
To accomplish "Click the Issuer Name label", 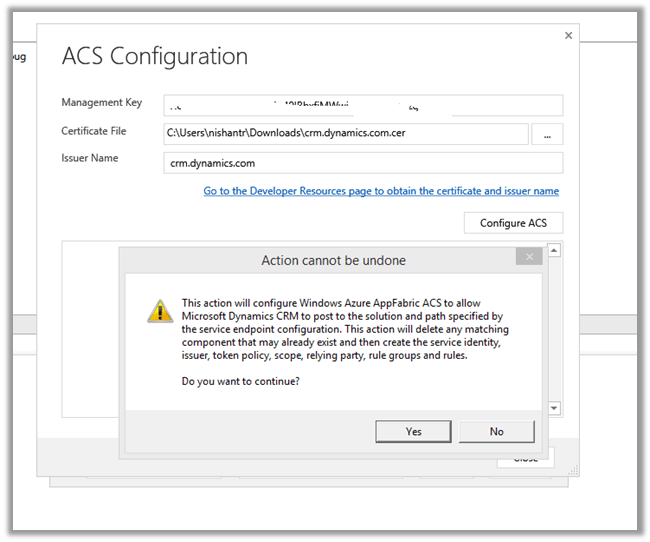I will point(90,158).
